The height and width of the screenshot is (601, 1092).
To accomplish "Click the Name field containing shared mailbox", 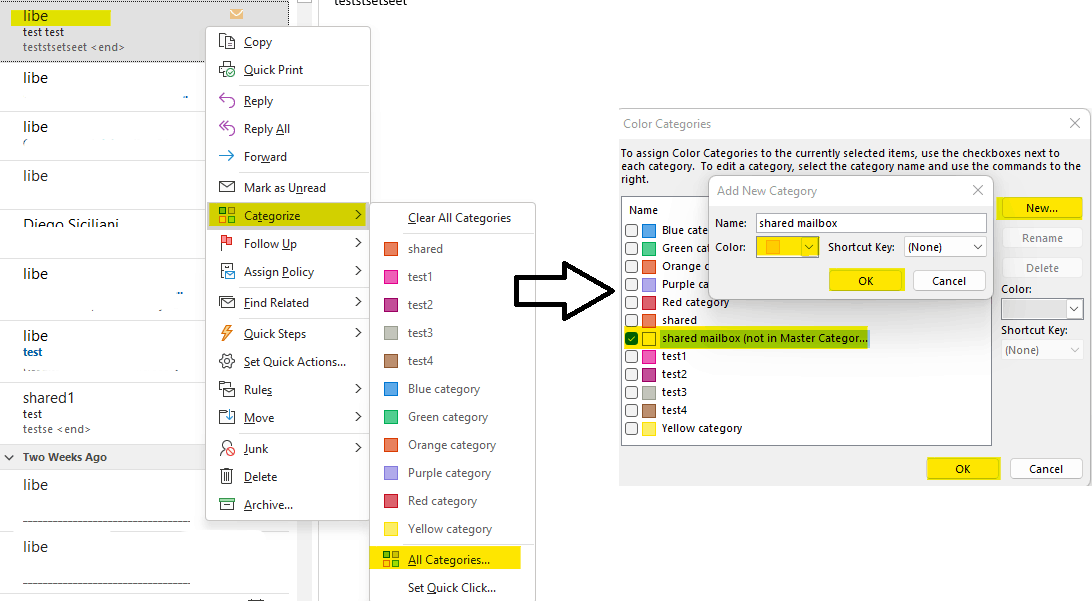I will click(x=871, y=223).
